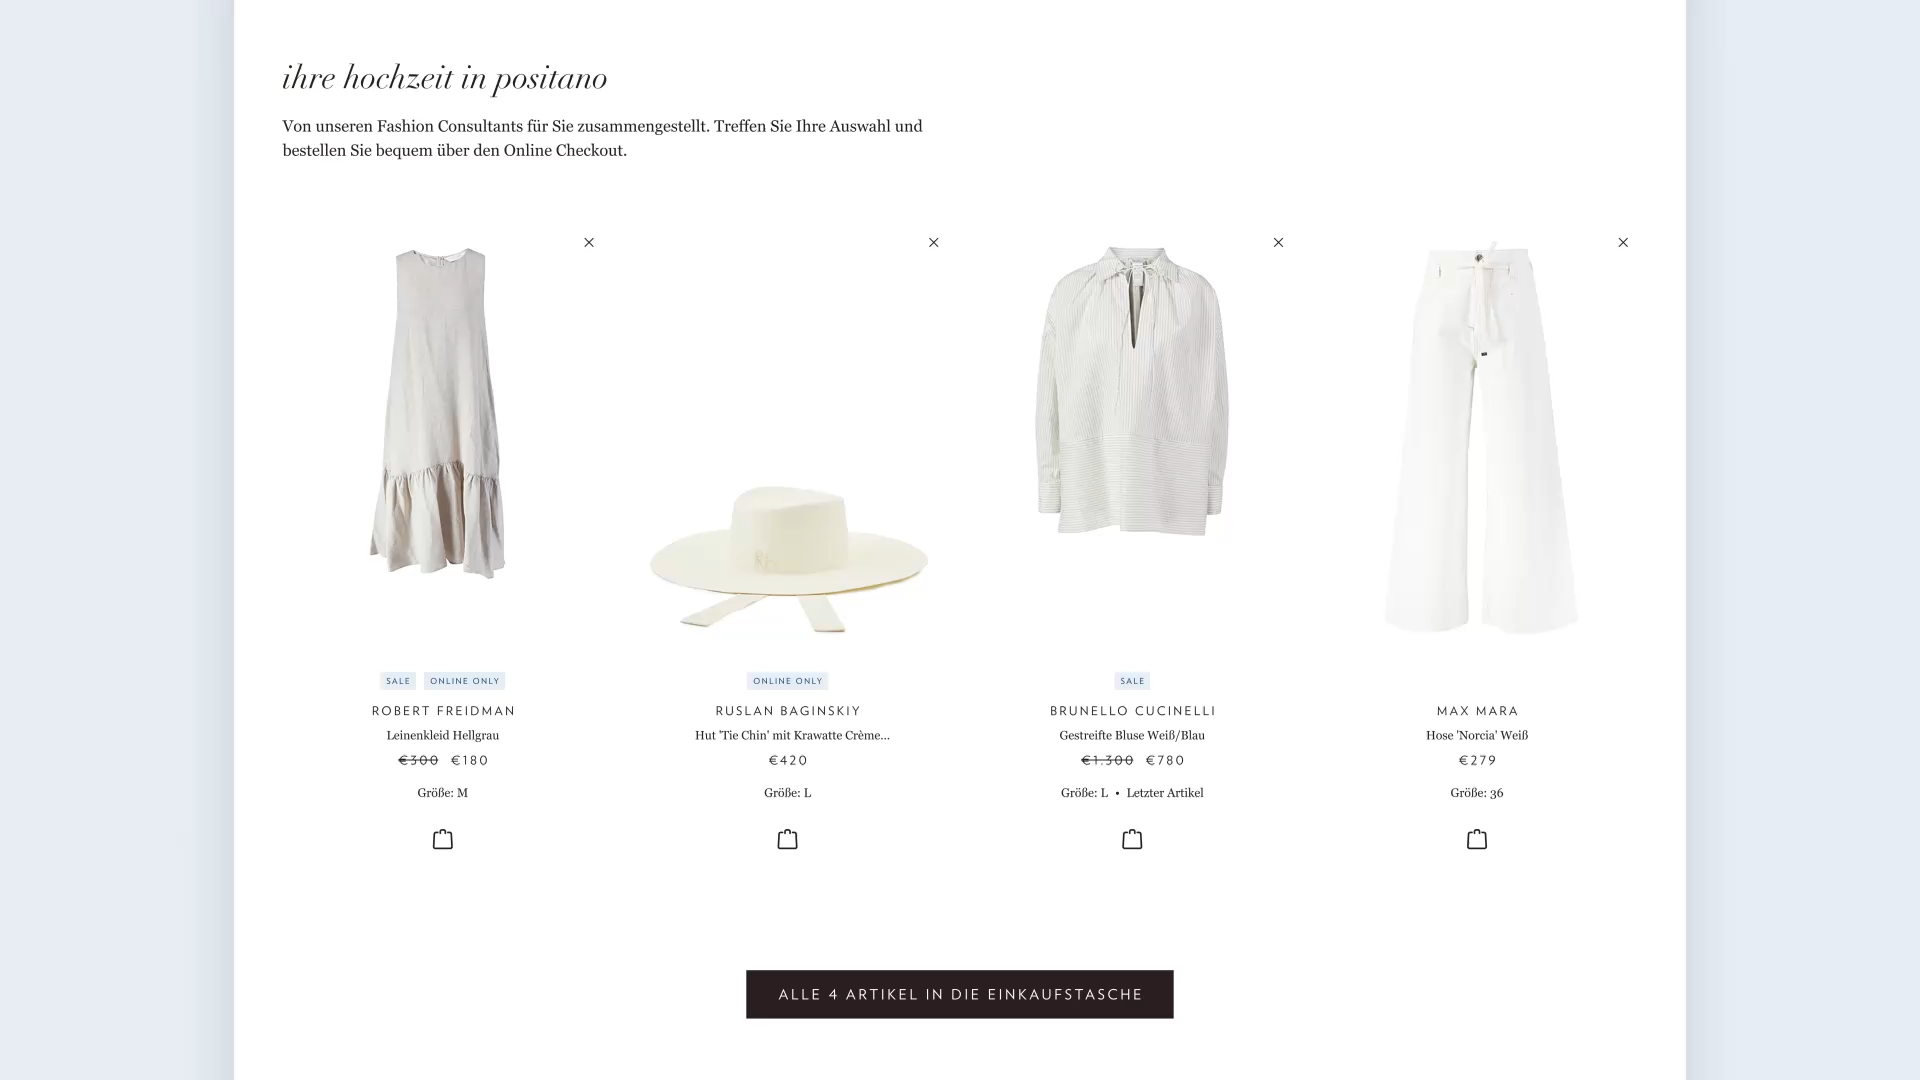Image resolution: width=1920 pixels, height=1080 pixels.
Task: Add the Norcia trousers to shopping bag
Action: [x=1477, y=840]
